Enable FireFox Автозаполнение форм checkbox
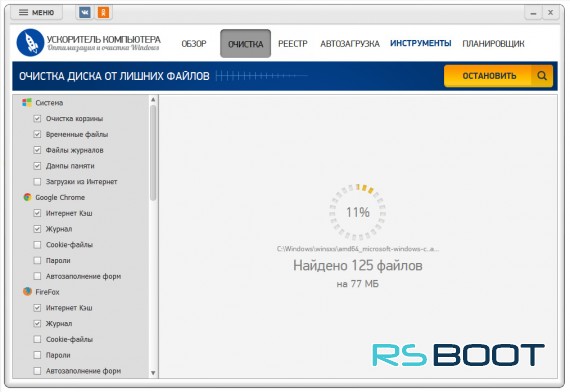 [x=37, y=371]
